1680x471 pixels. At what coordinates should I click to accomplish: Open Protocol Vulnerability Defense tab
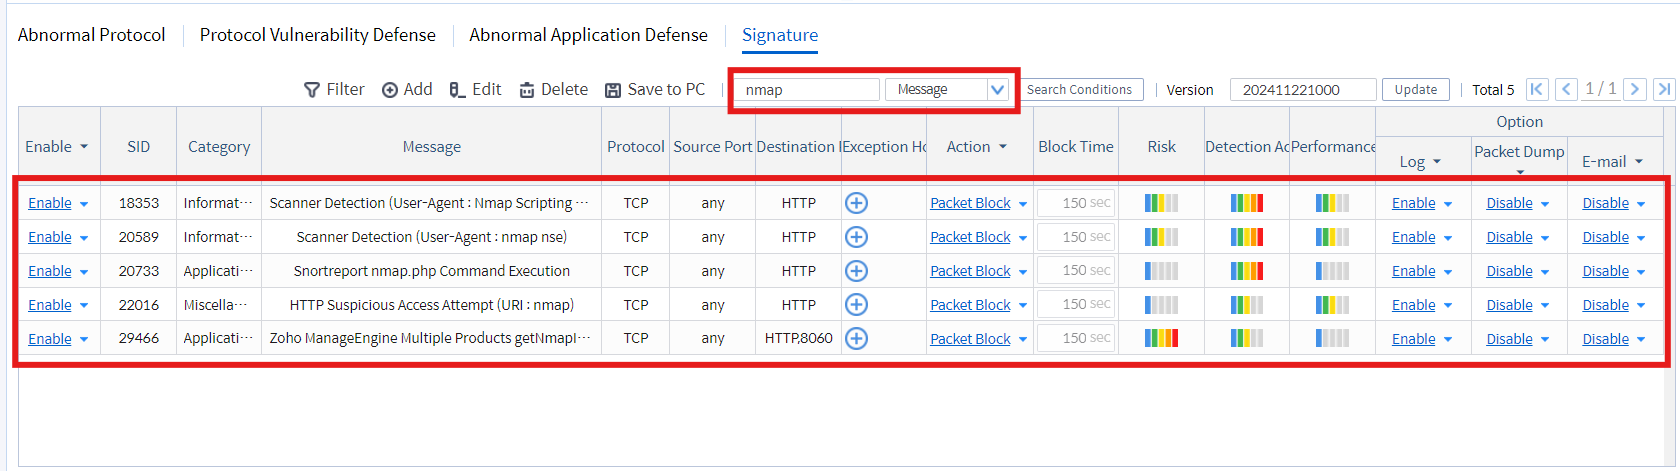point(318,35)
